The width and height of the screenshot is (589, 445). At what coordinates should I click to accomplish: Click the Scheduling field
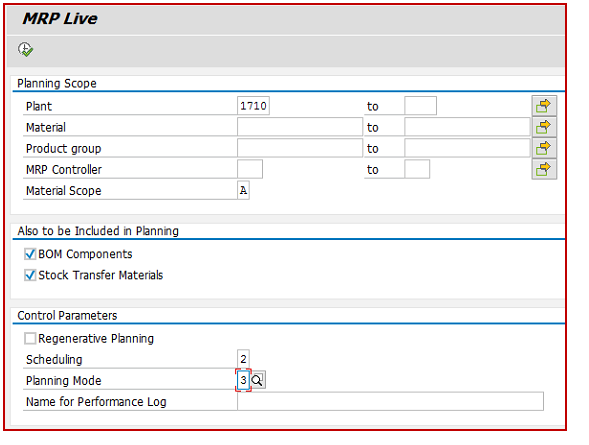[243, 359]
